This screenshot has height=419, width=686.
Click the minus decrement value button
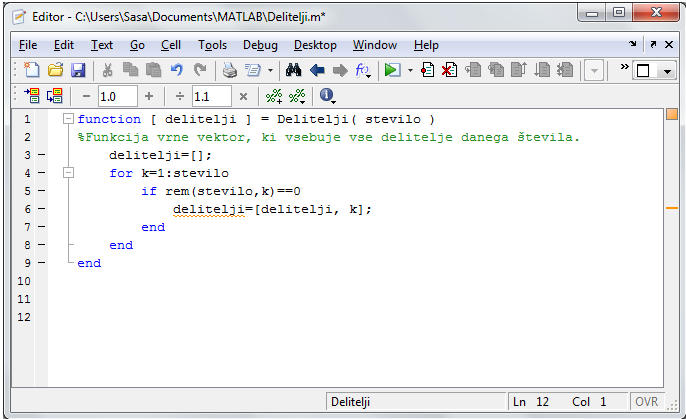tap(86, 96)
